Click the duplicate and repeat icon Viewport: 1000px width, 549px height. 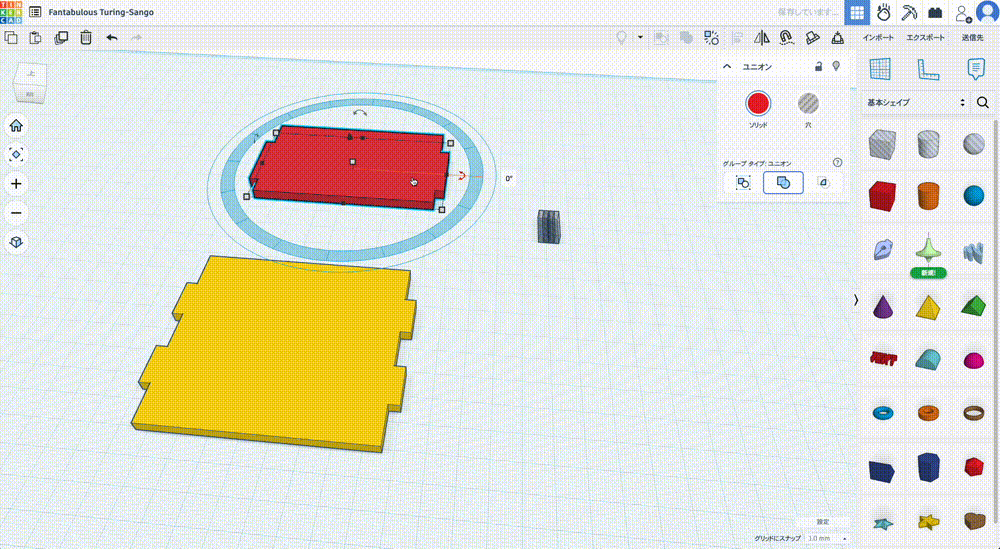click(61, 38)
